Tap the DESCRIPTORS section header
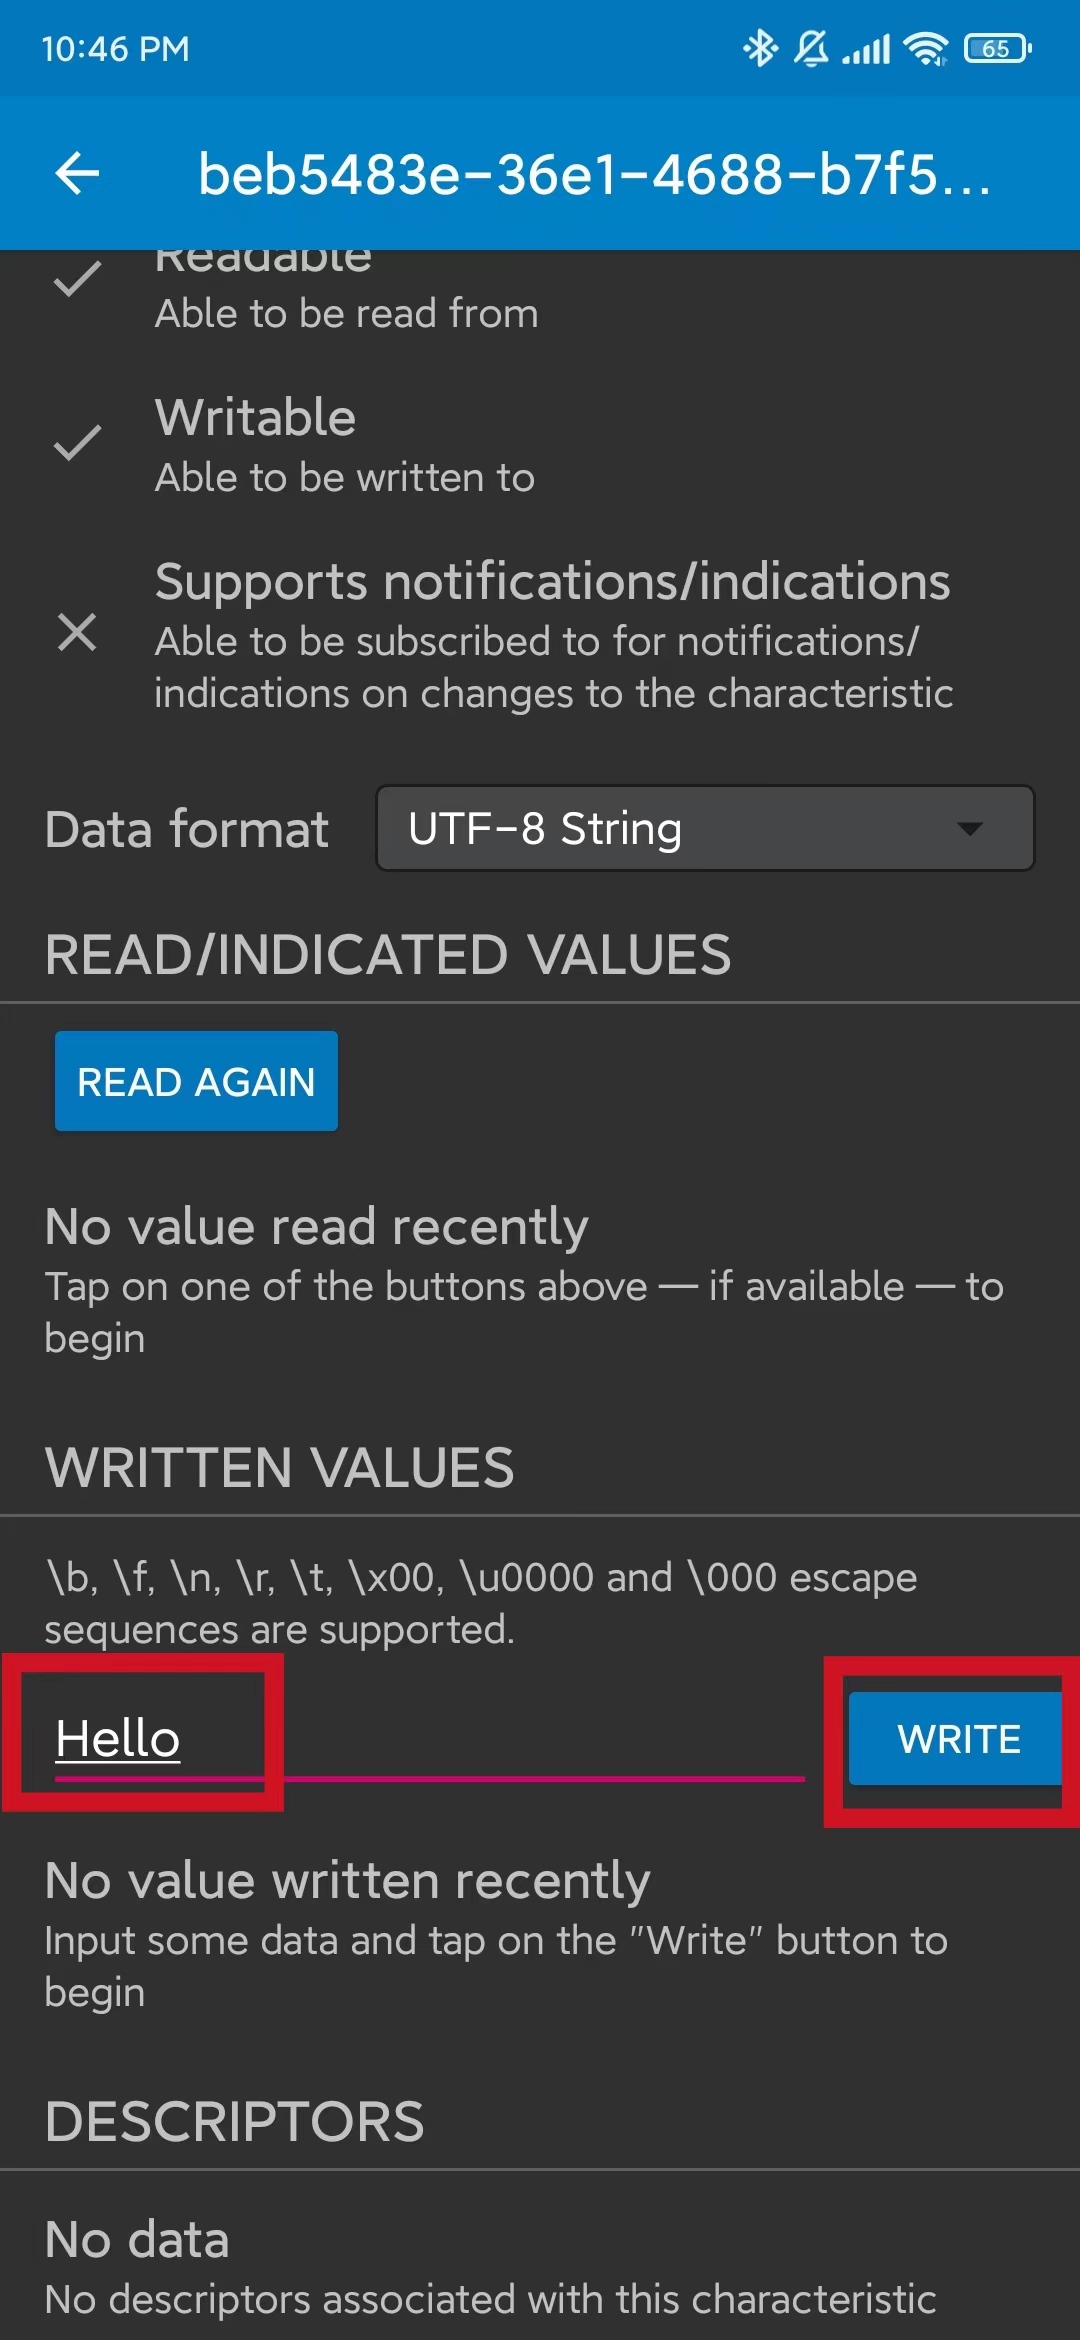 235,2121
